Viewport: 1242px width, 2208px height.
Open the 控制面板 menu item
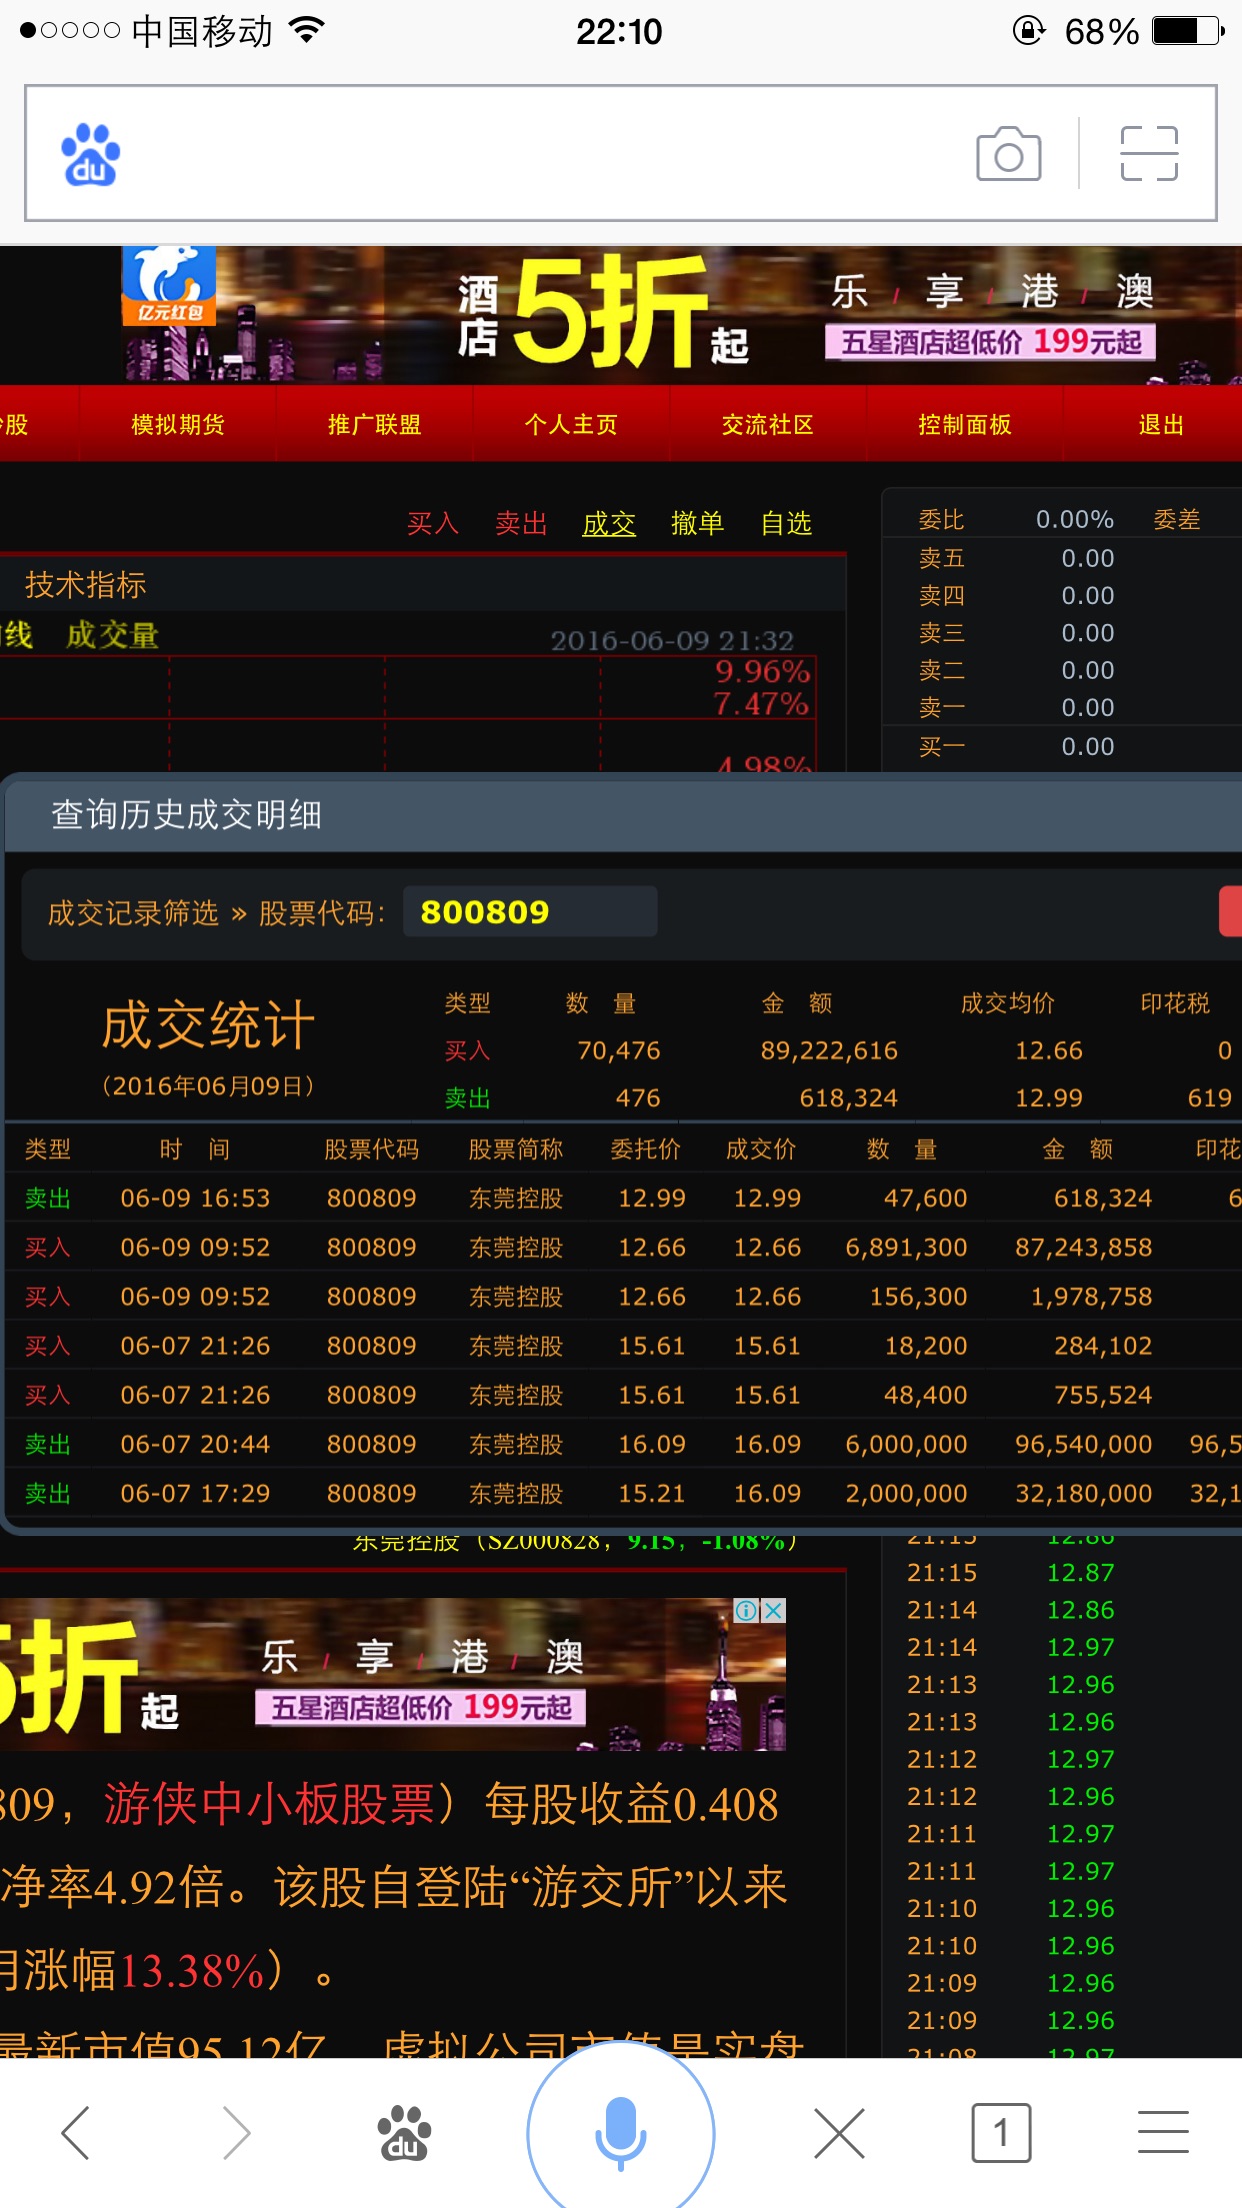[x=964, y=425]
